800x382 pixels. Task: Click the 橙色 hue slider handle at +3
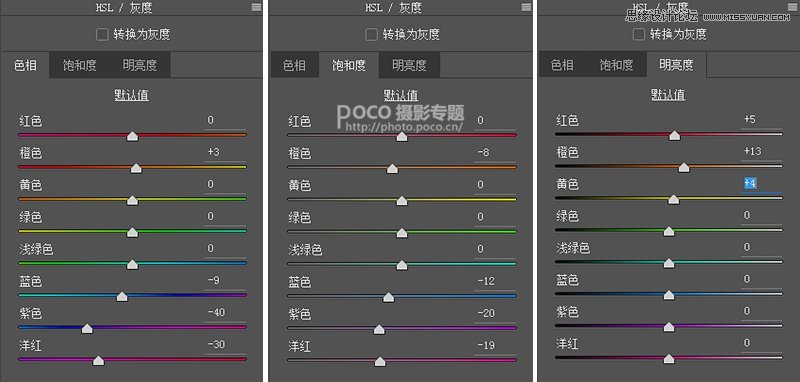[136, 168]
